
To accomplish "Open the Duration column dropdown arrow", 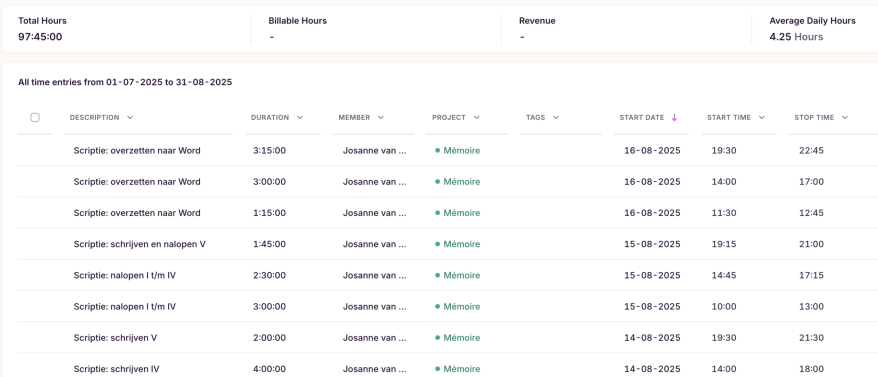I will click(x=300, y=118).
